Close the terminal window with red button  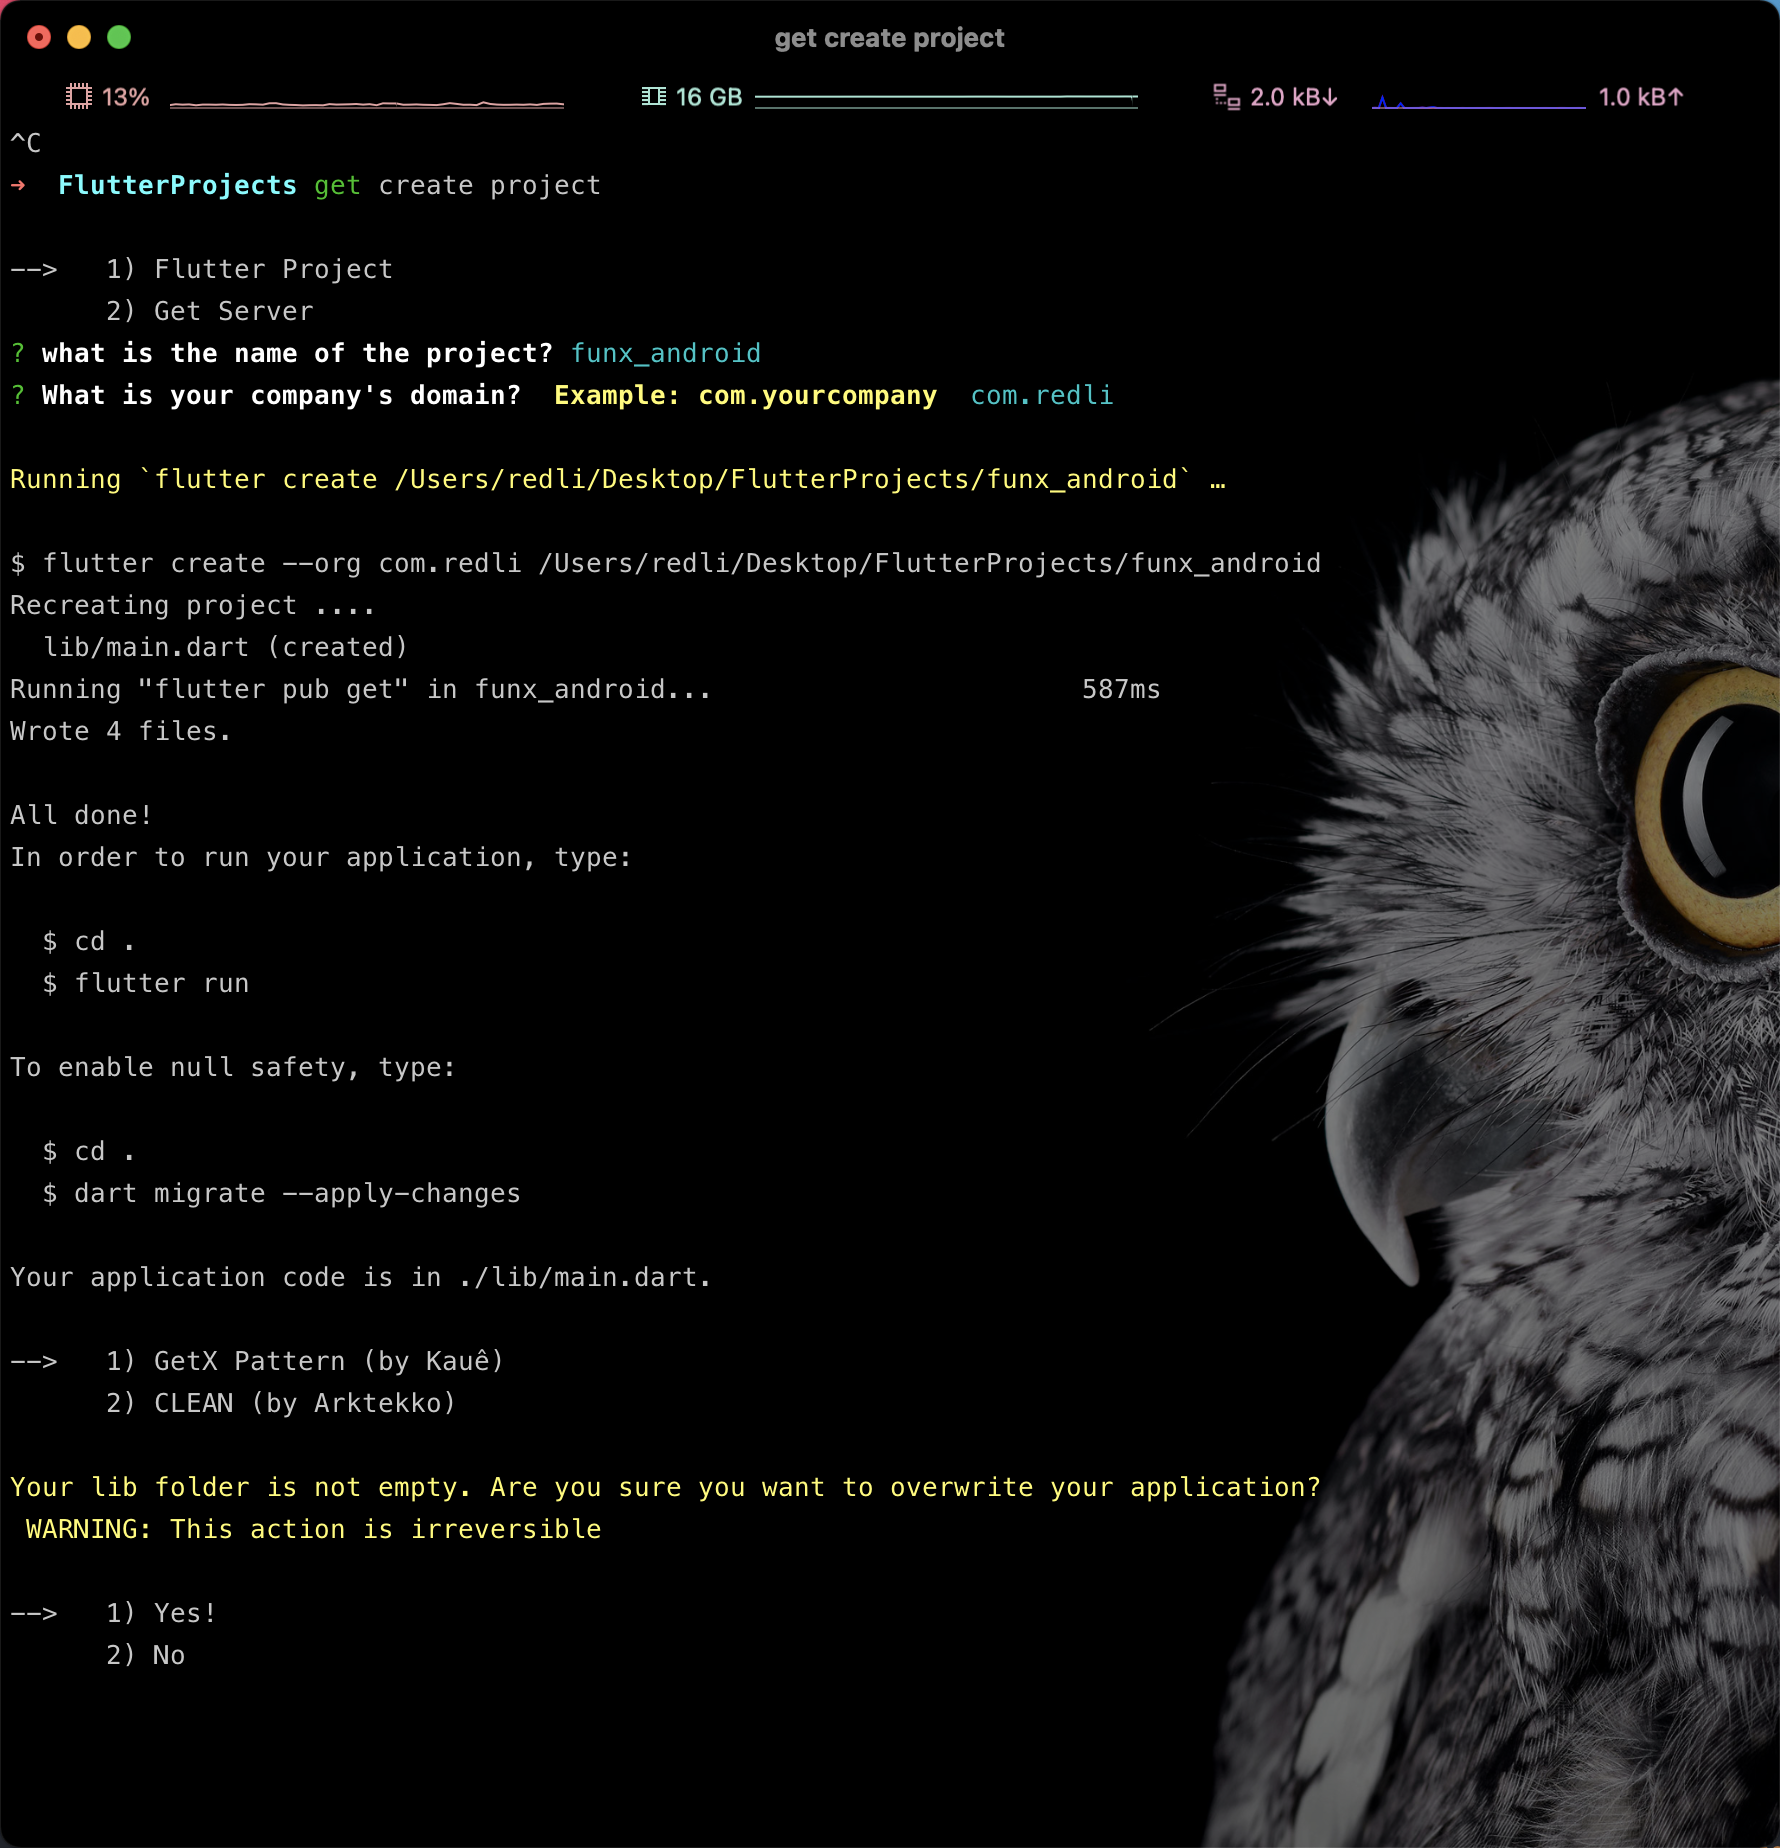(x=39, y=38)
